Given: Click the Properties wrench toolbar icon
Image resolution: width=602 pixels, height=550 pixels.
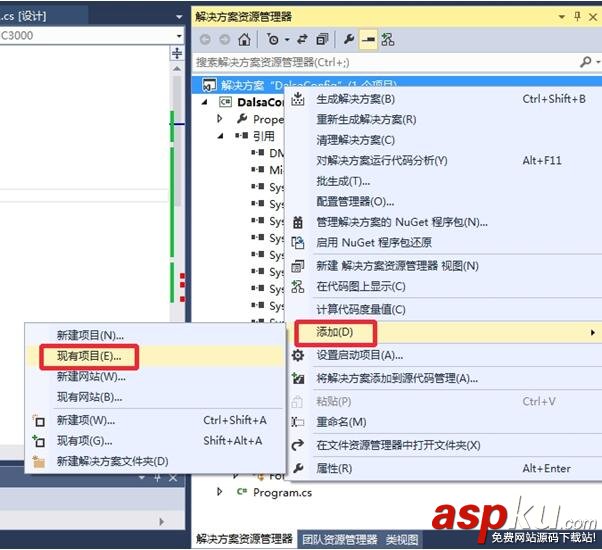Looking at the screenshot, I should [x=349, y=39].
